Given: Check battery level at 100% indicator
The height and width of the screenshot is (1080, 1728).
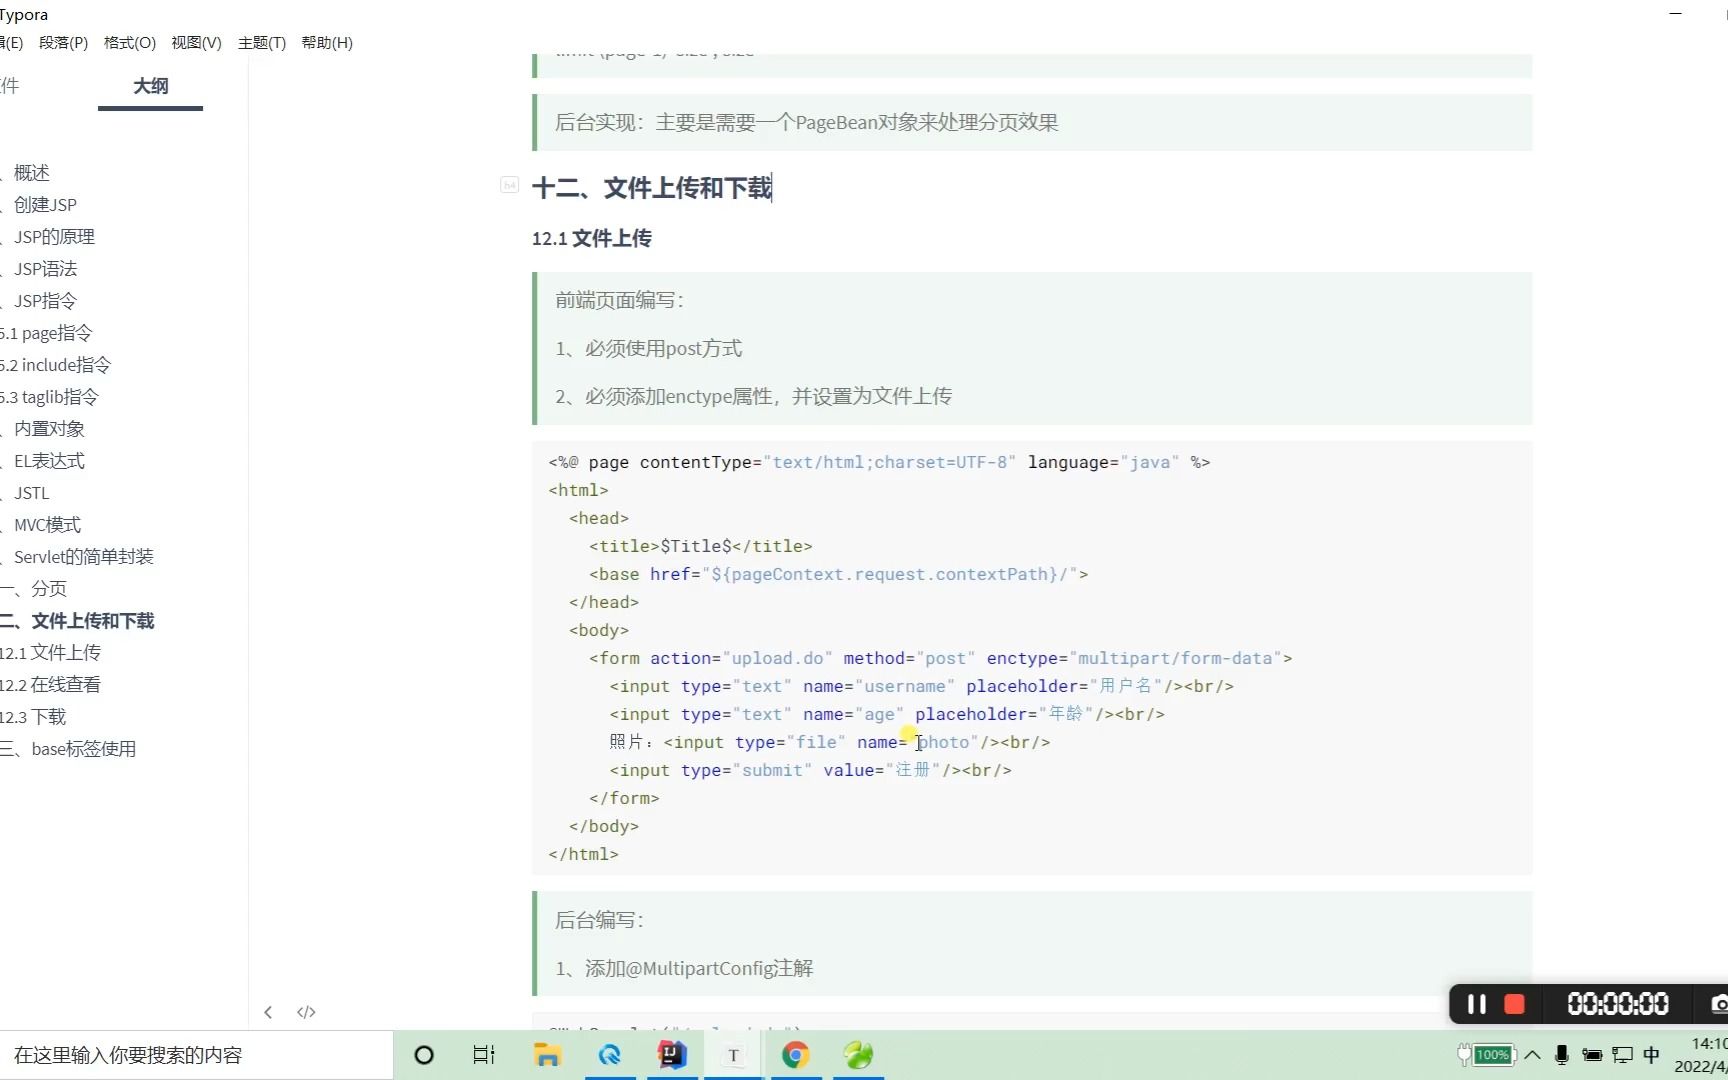Looking at the screenshot, I should (x=1490, y=1055).
